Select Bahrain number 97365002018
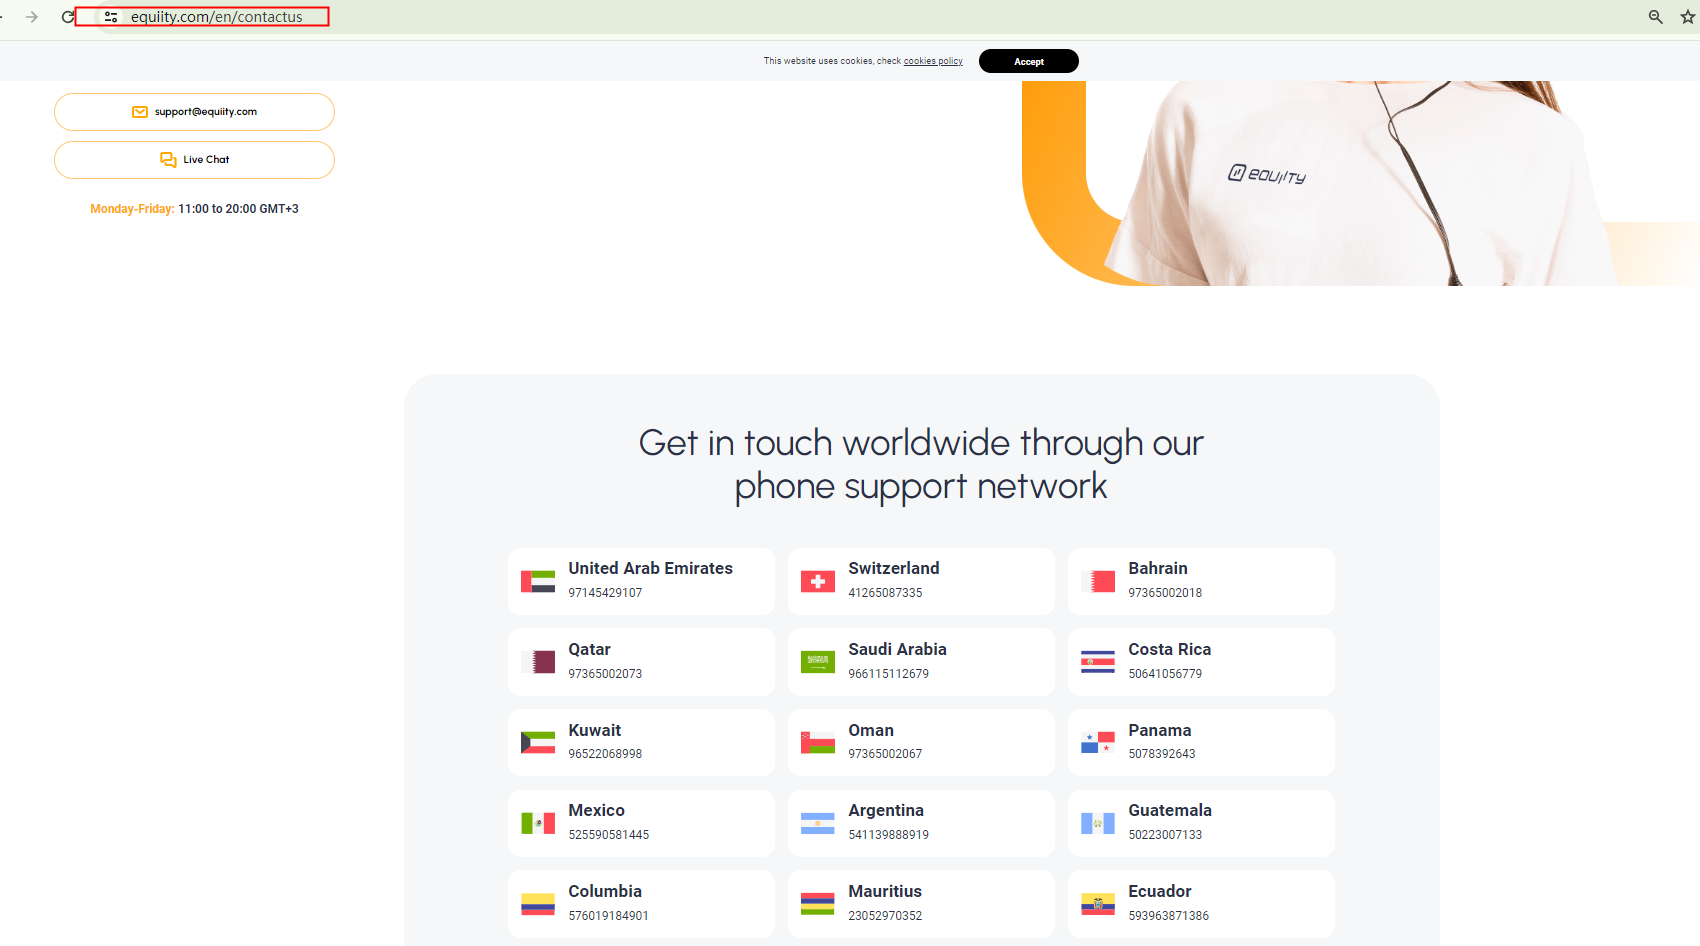The image size is (1700, 946). coord(1166,593)
